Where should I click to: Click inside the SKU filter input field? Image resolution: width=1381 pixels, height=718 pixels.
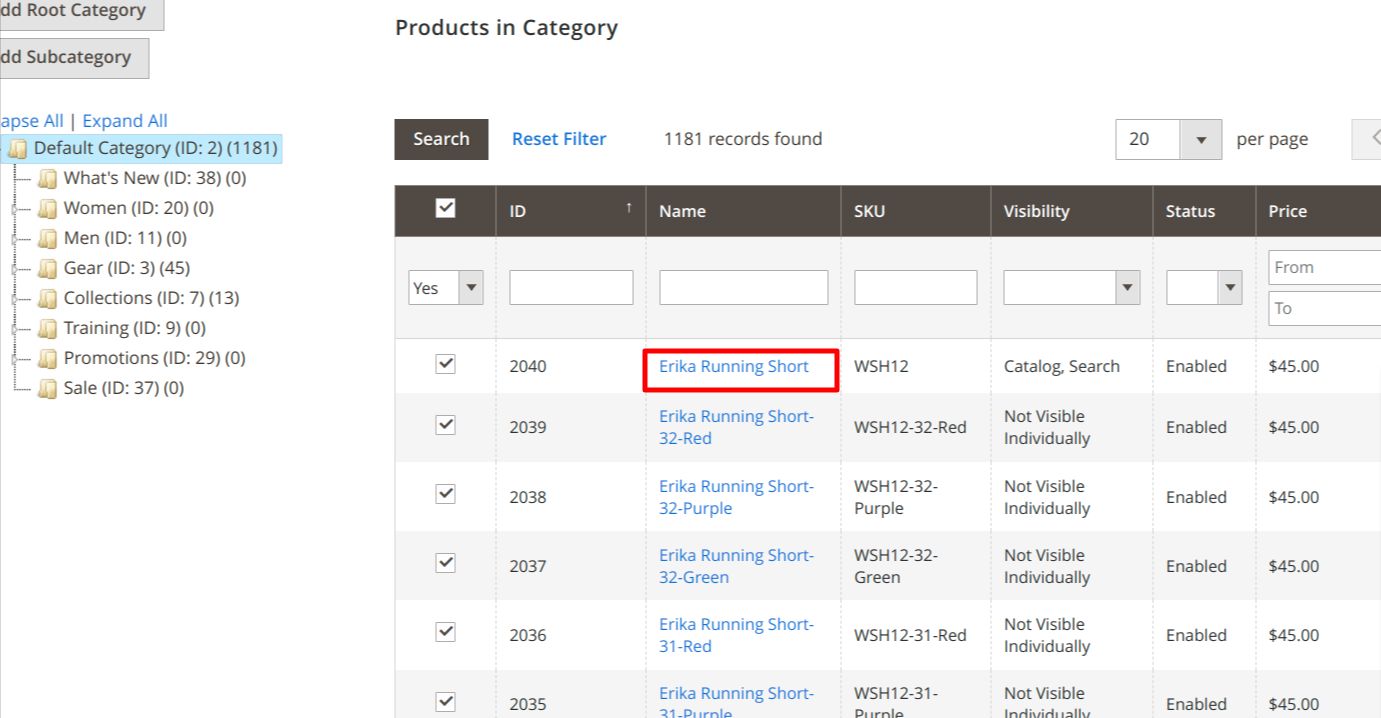(915, 287)
